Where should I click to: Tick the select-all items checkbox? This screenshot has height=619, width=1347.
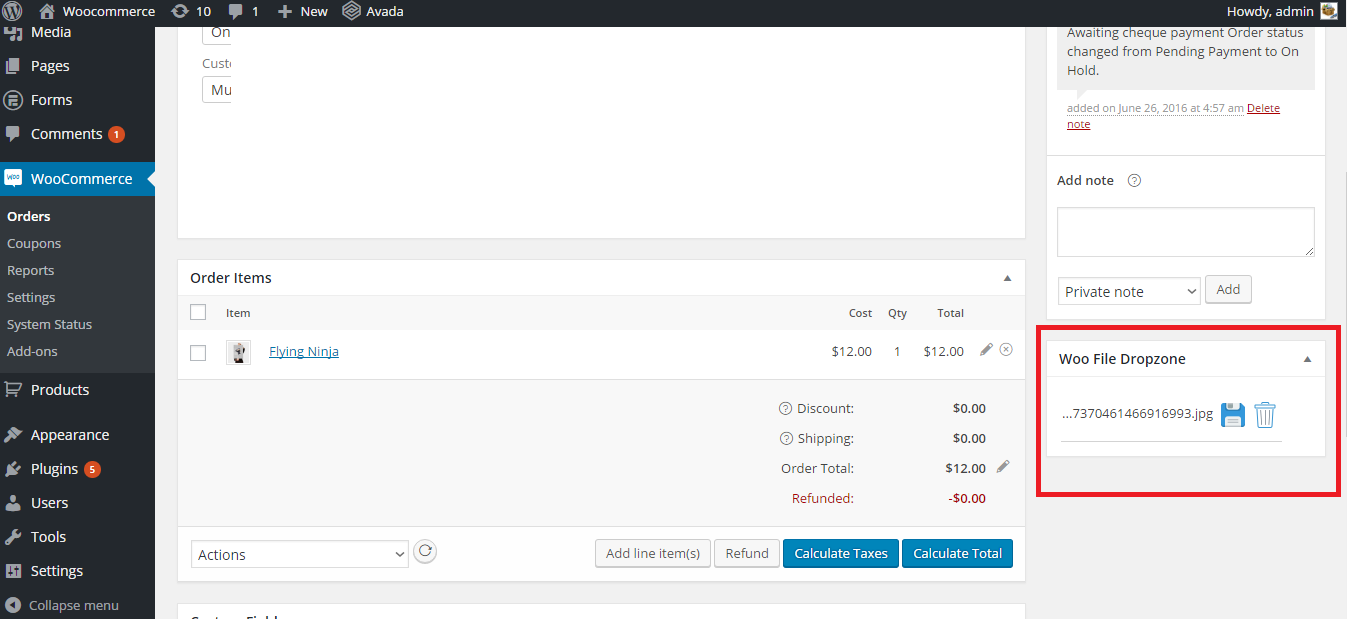click(198, 312)
